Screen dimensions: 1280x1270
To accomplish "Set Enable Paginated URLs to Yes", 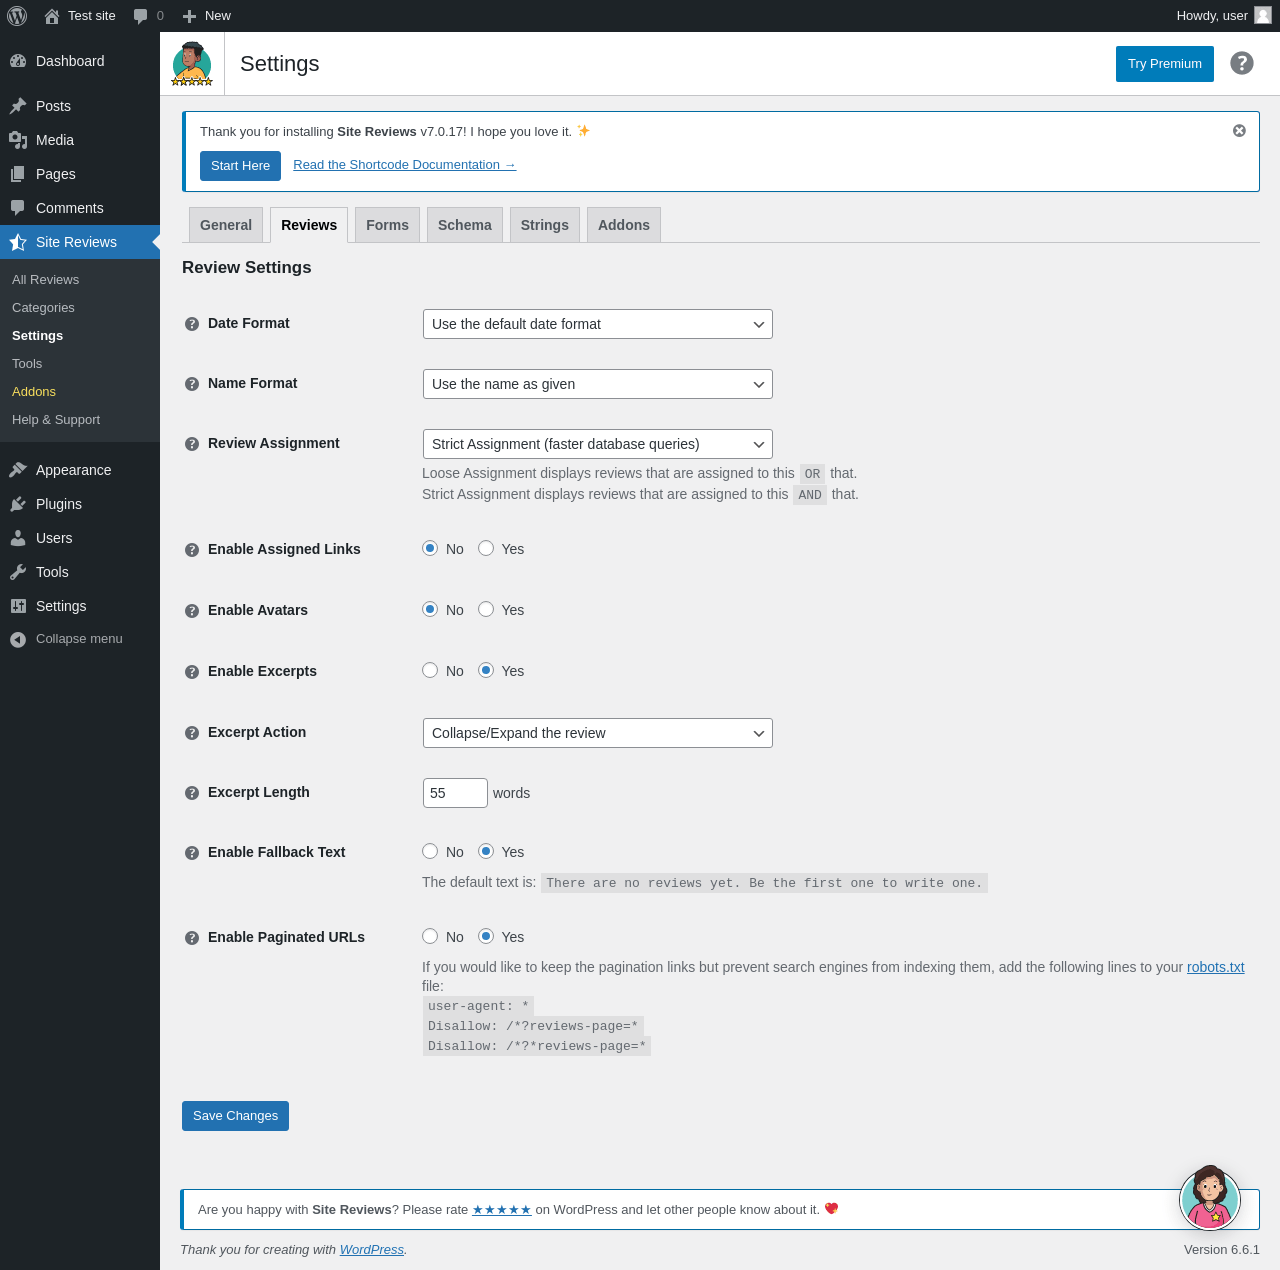I will pos(486,936).
